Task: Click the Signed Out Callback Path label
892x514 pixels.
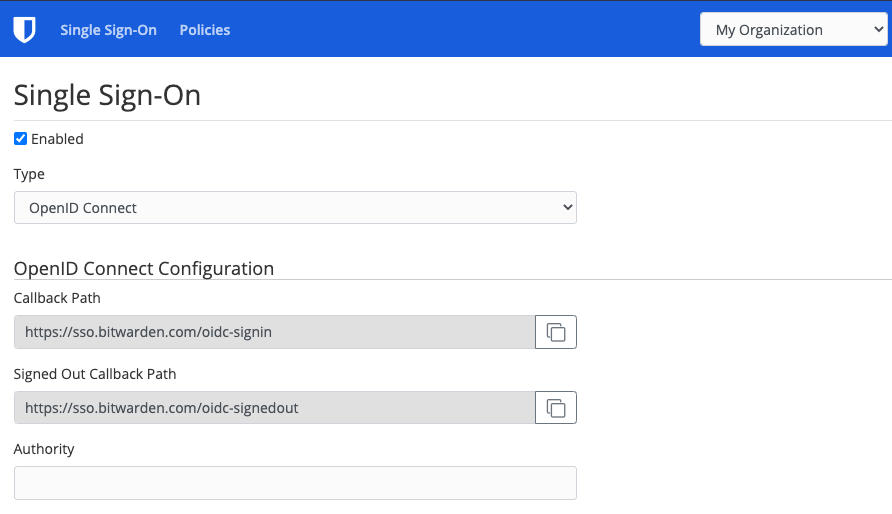Action: [x=95, y=374]
